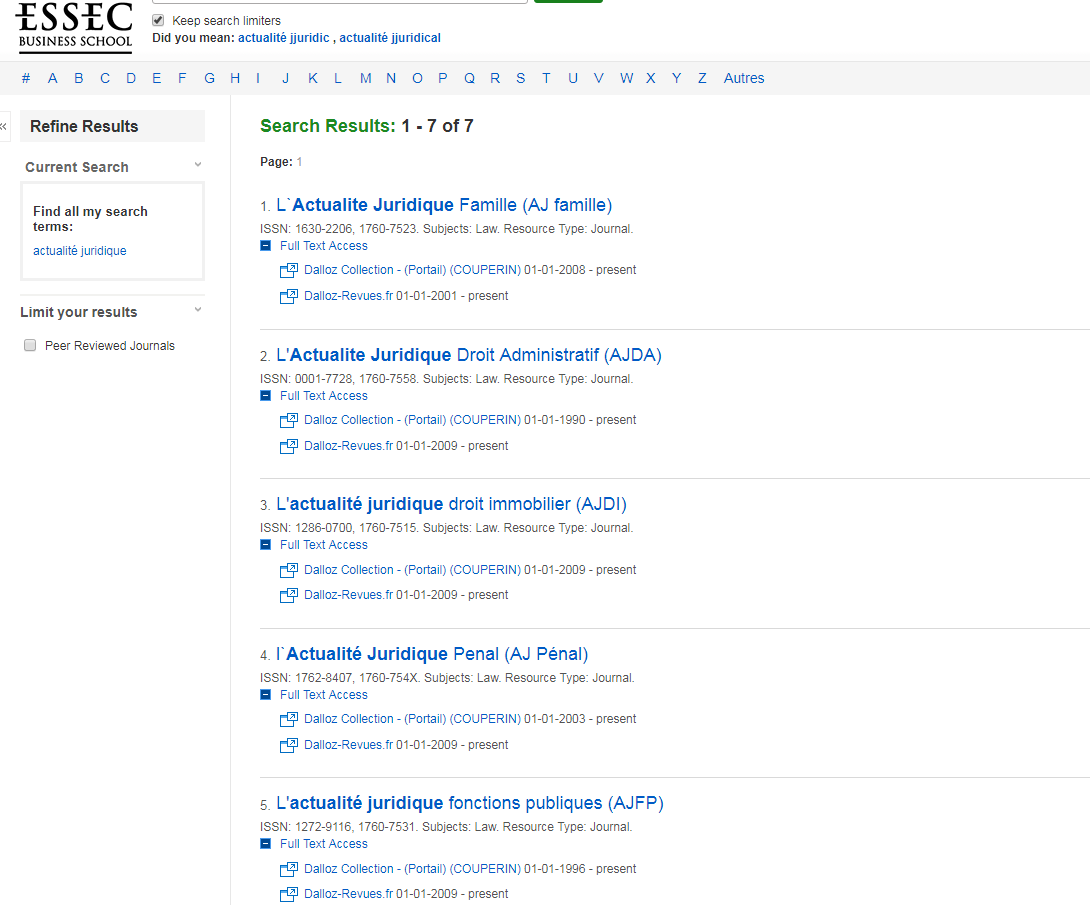Open L'Actualite Juridique Droit Administratif (AJDA)

469,355
